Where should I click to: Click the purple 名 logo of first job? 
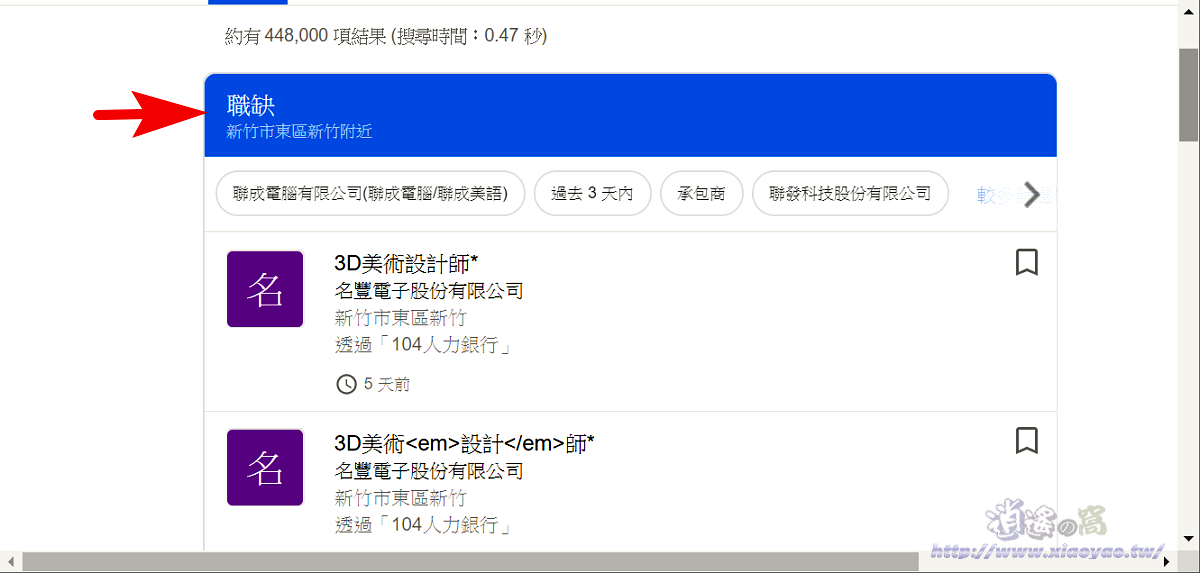tap(265, 289)
